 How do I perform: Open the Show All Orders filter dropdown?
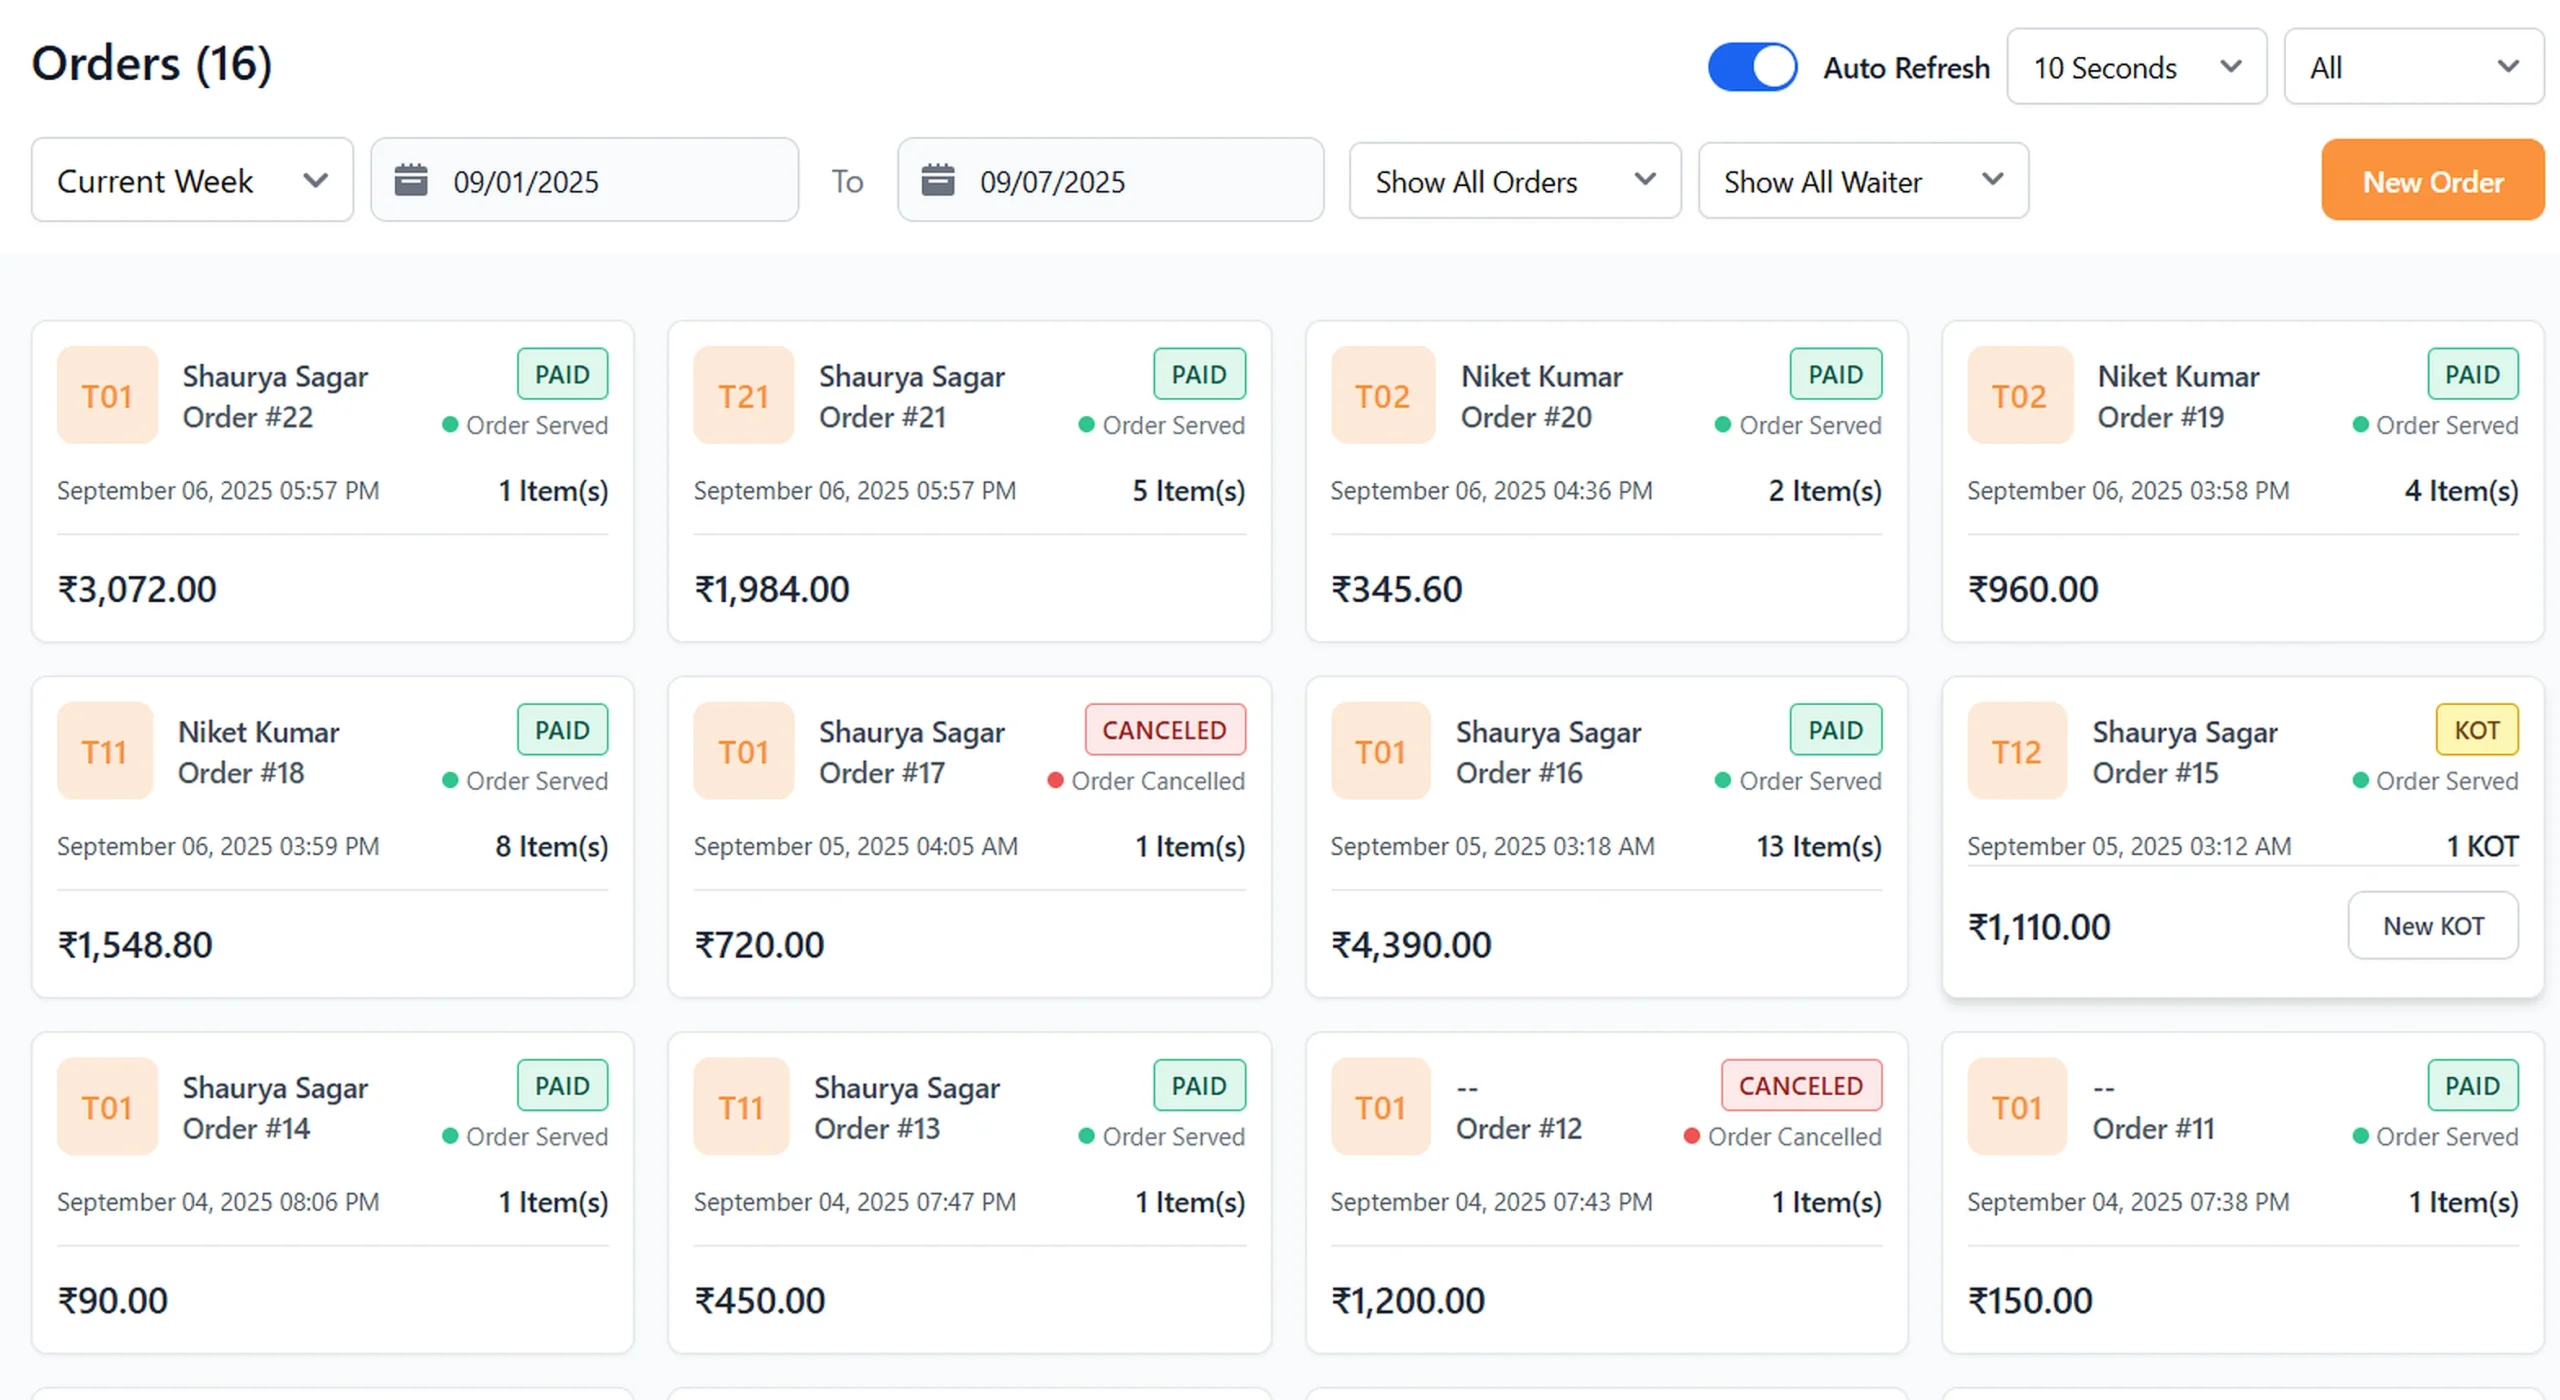click(x=1514, y=181)
